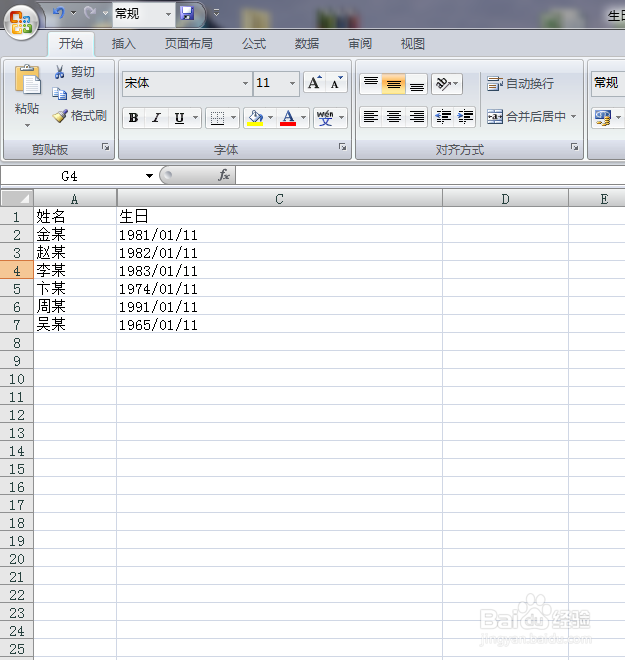Image resolution: width=625 pixels, height=660 pixels.
Task: Open the font size 11 dropdown
Action: (x=293, y=83)
